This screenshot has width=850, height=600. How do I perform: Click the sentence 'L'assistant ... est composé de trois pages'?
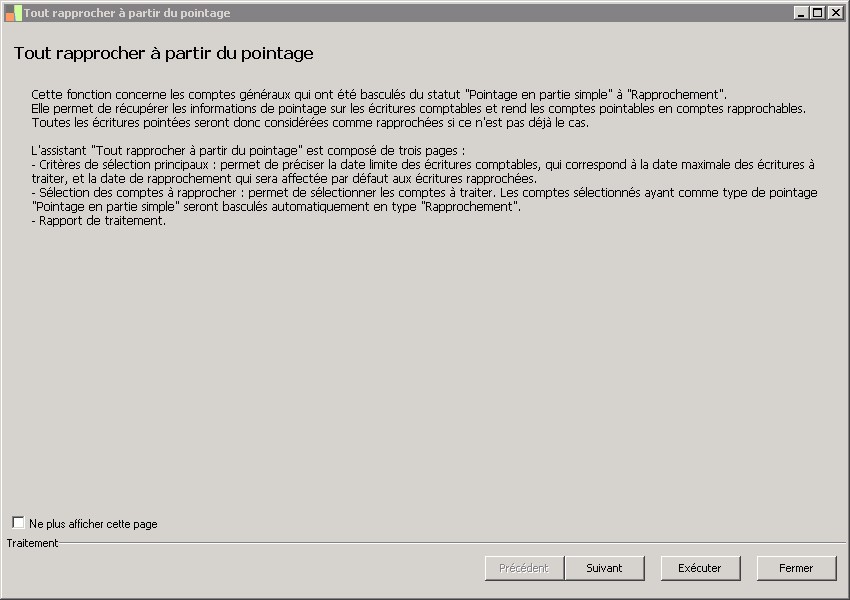249,150
